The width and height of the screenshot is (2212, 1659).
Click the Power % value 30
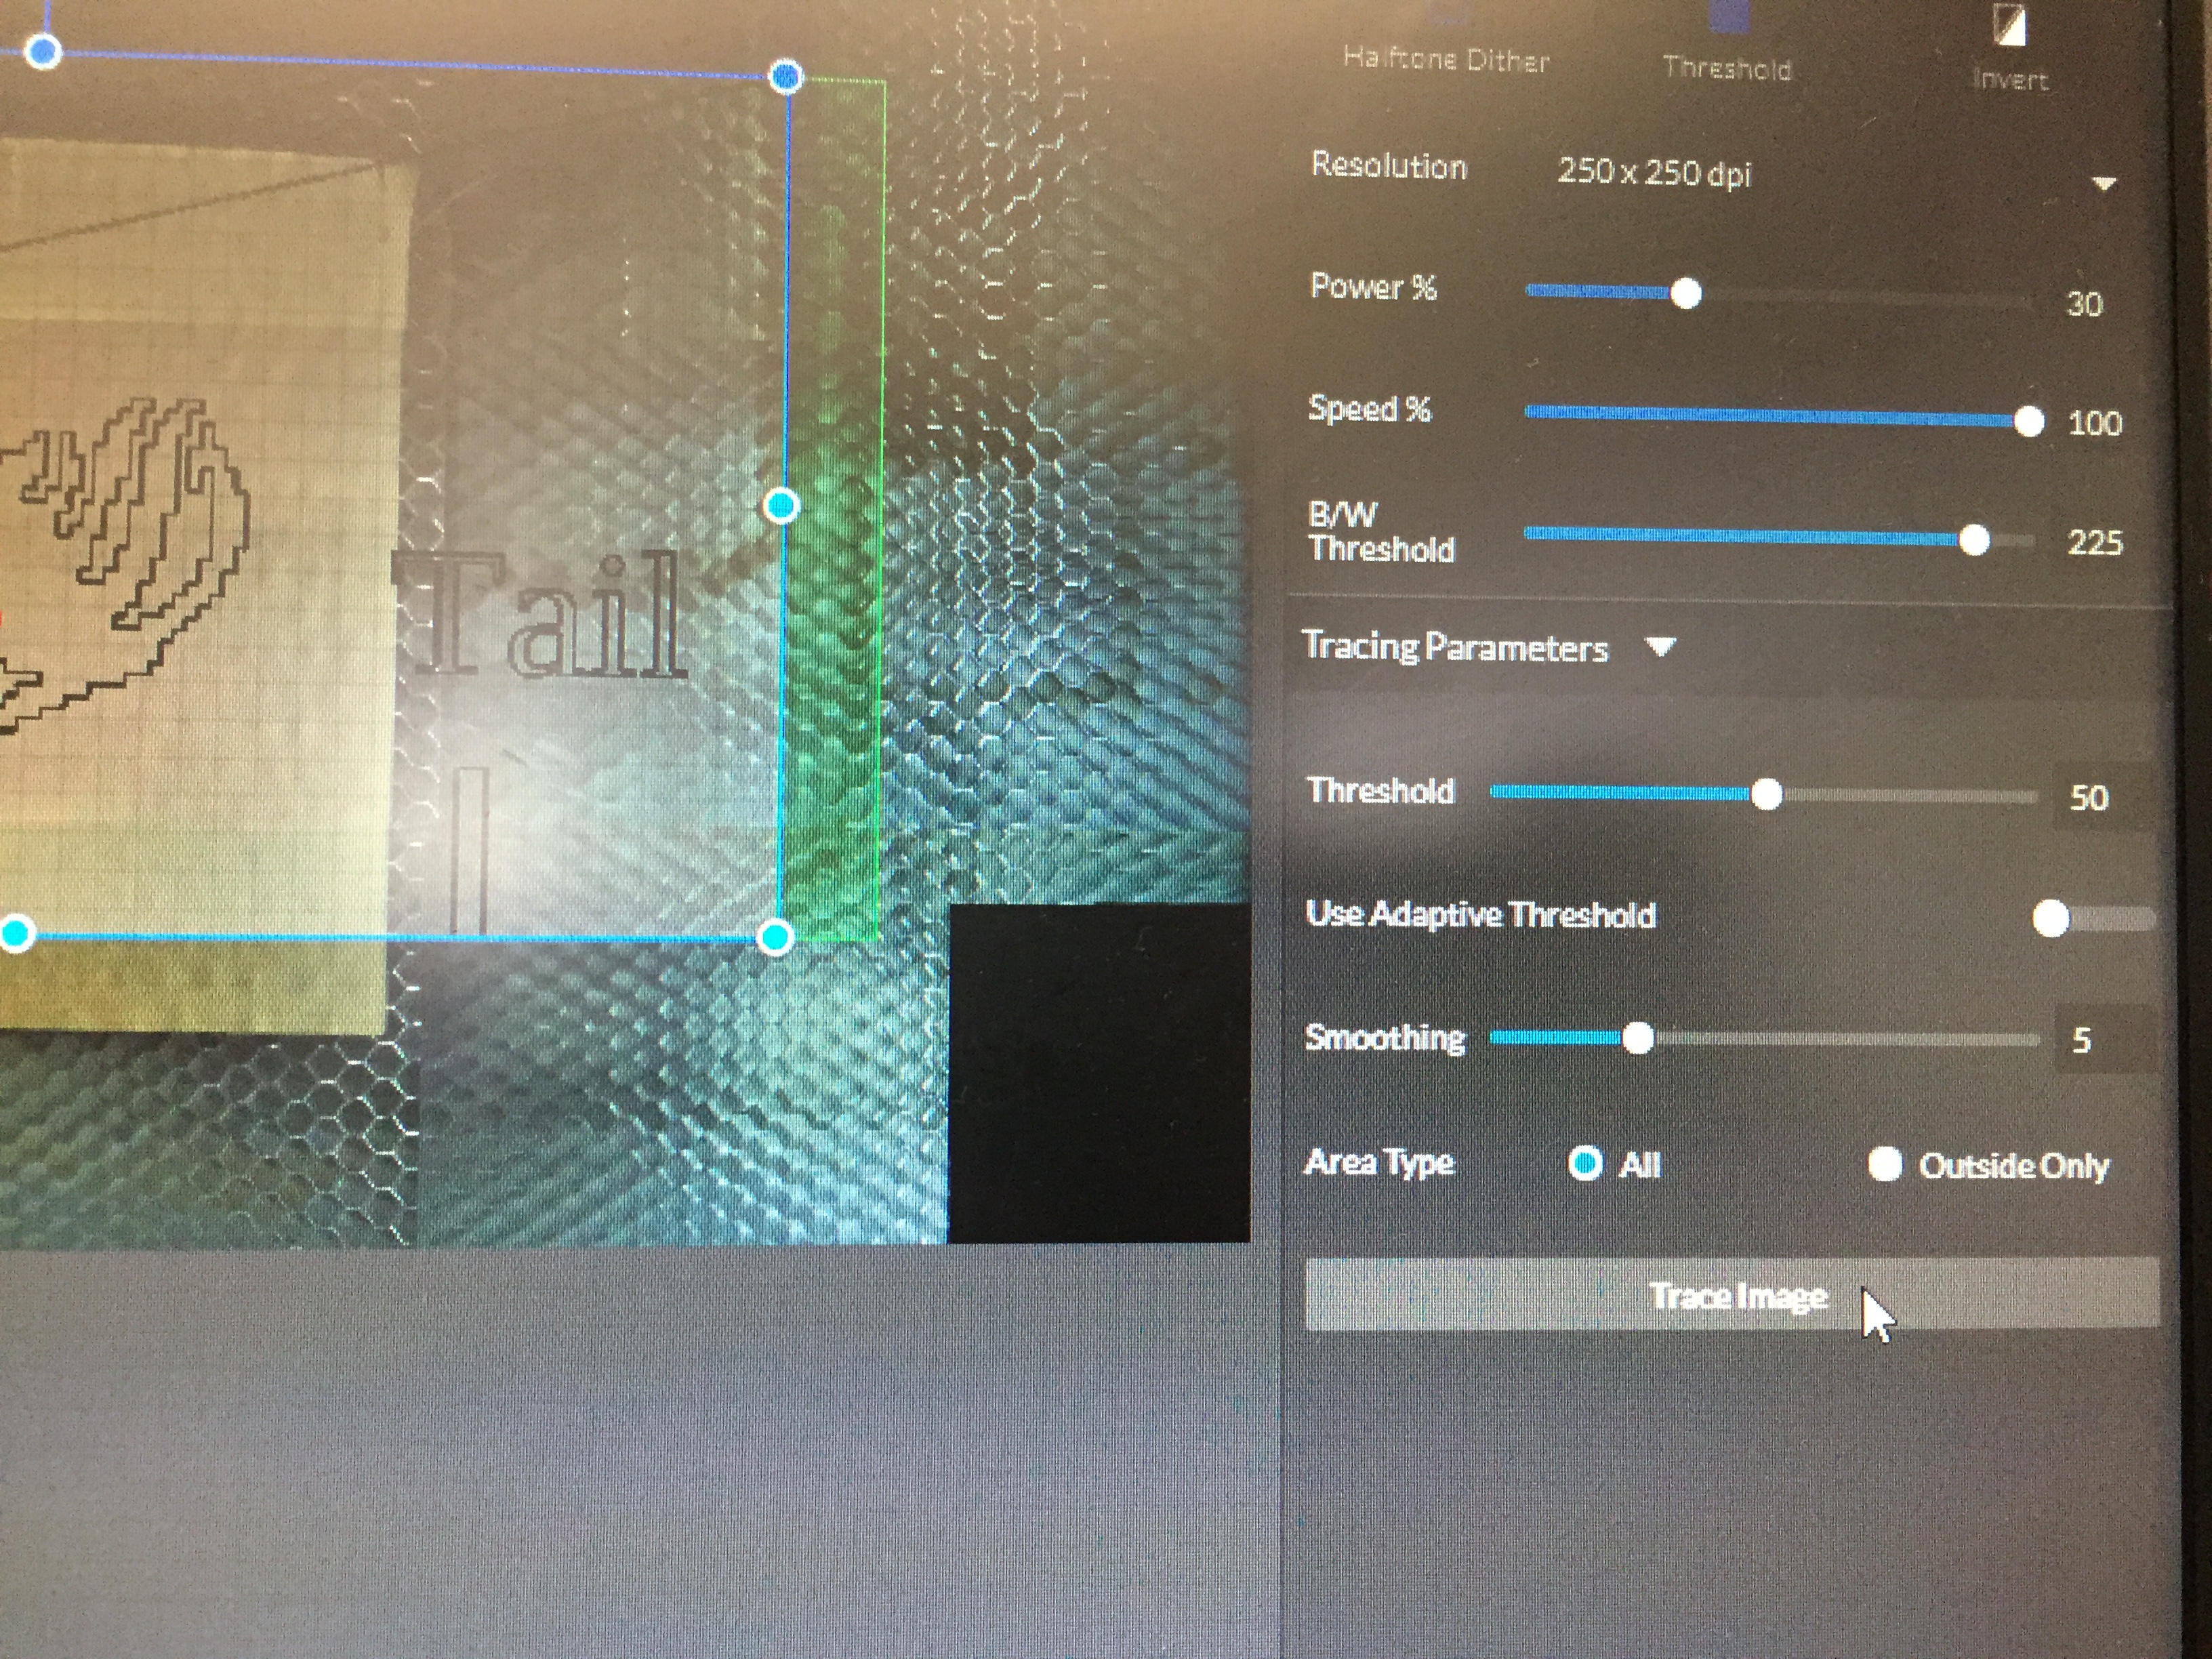click(2085, 303)
